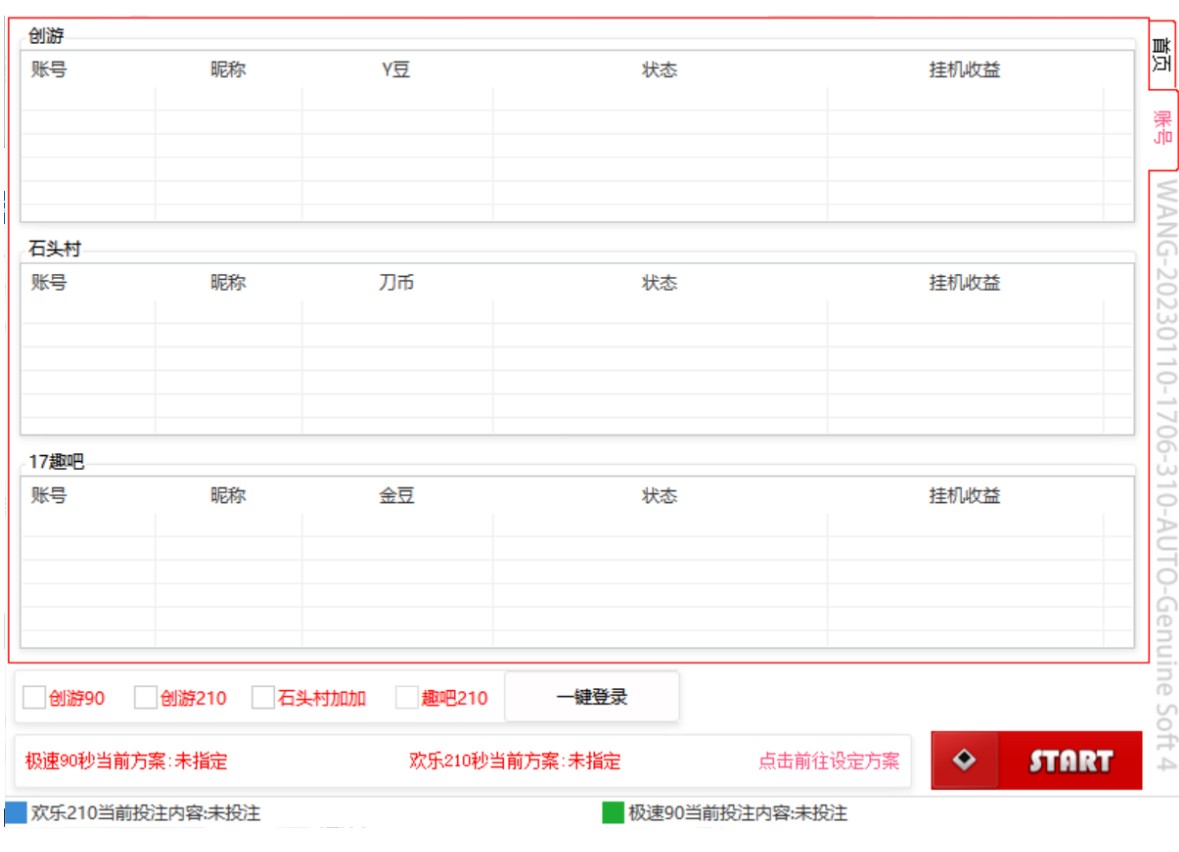Click 极速90当前投注内容:未投注 status text
1179x852 pixels.
[738, 813]
